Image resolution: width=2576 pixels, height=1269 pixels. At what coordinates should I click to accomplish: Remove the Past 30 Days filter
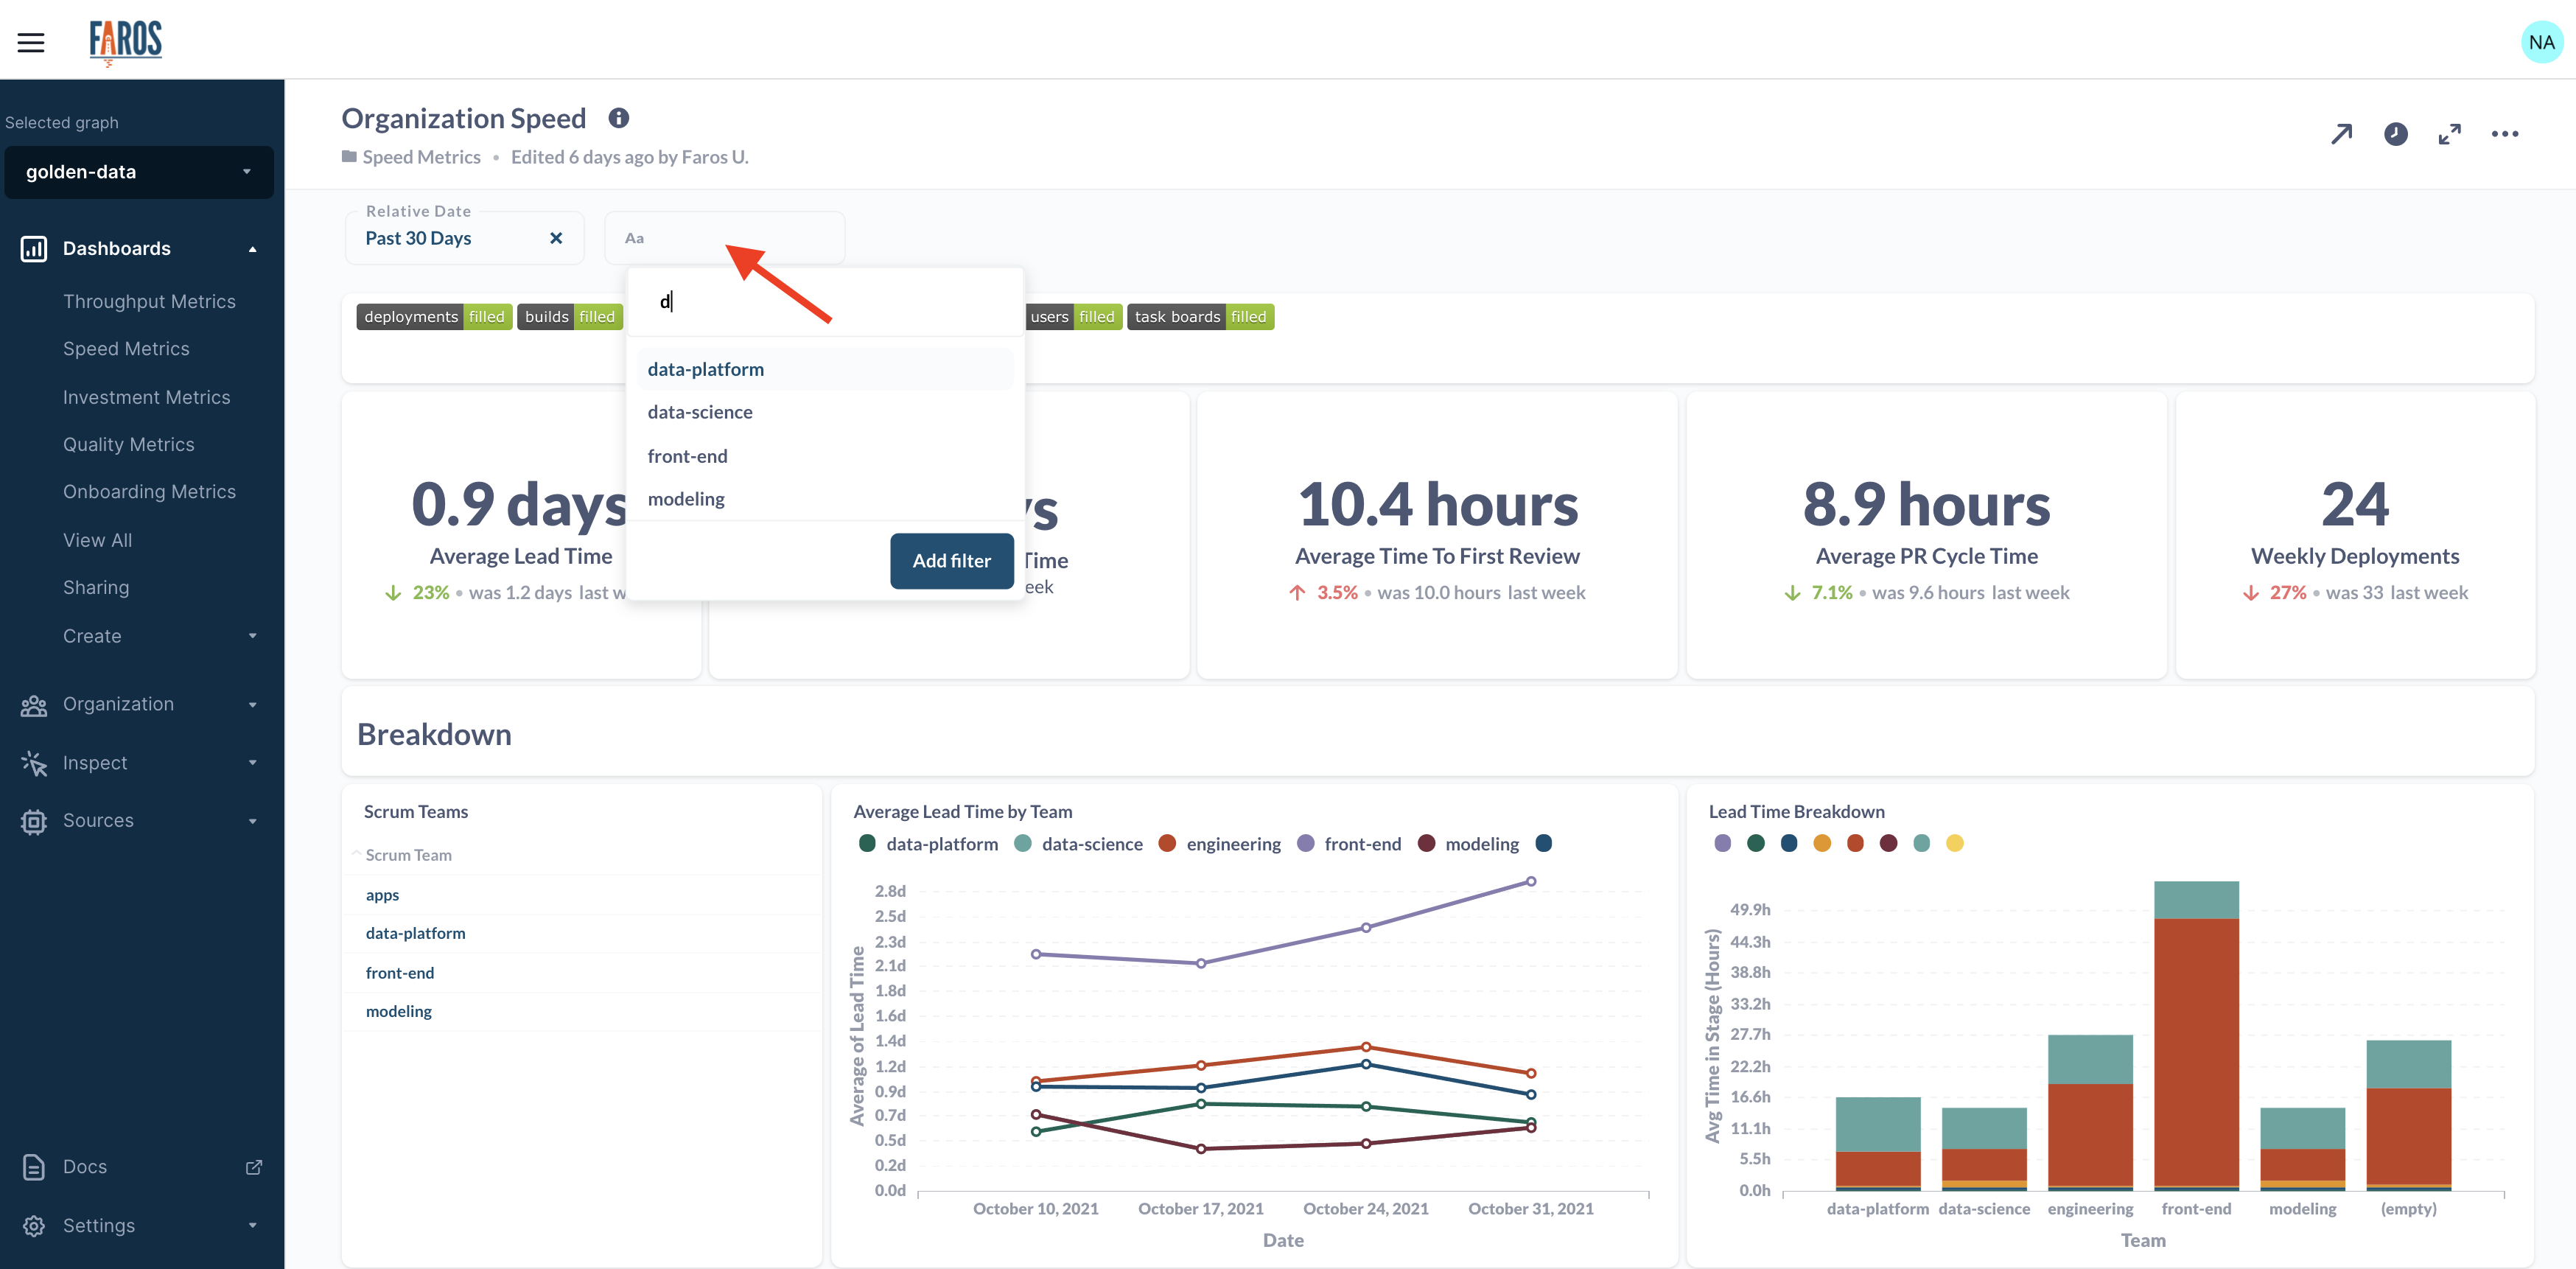tap(556, 238)
